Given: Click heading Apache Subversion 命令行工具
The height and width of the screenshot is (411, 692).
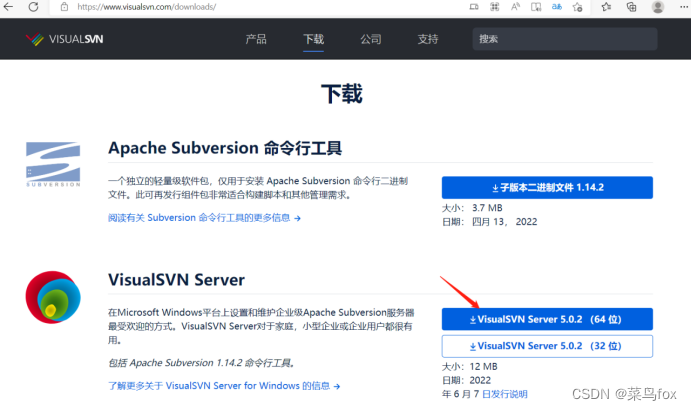Looking at the screenshot, I should (225, 148).
